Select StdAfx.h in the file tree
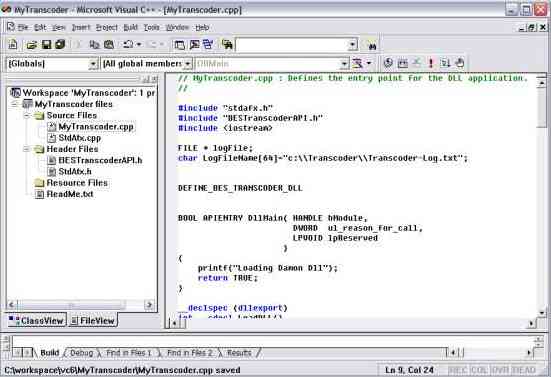551x377 pixels. click(75, 172)
